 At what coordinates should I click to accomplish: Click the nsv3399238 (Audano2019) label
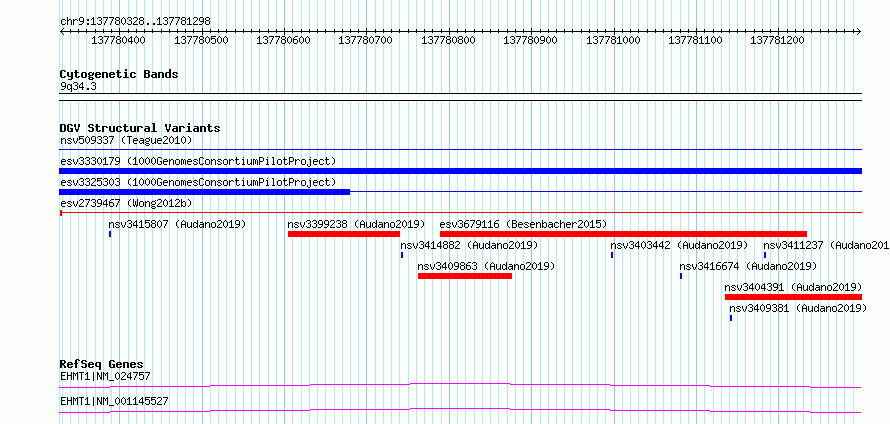(x=356, y=224)
